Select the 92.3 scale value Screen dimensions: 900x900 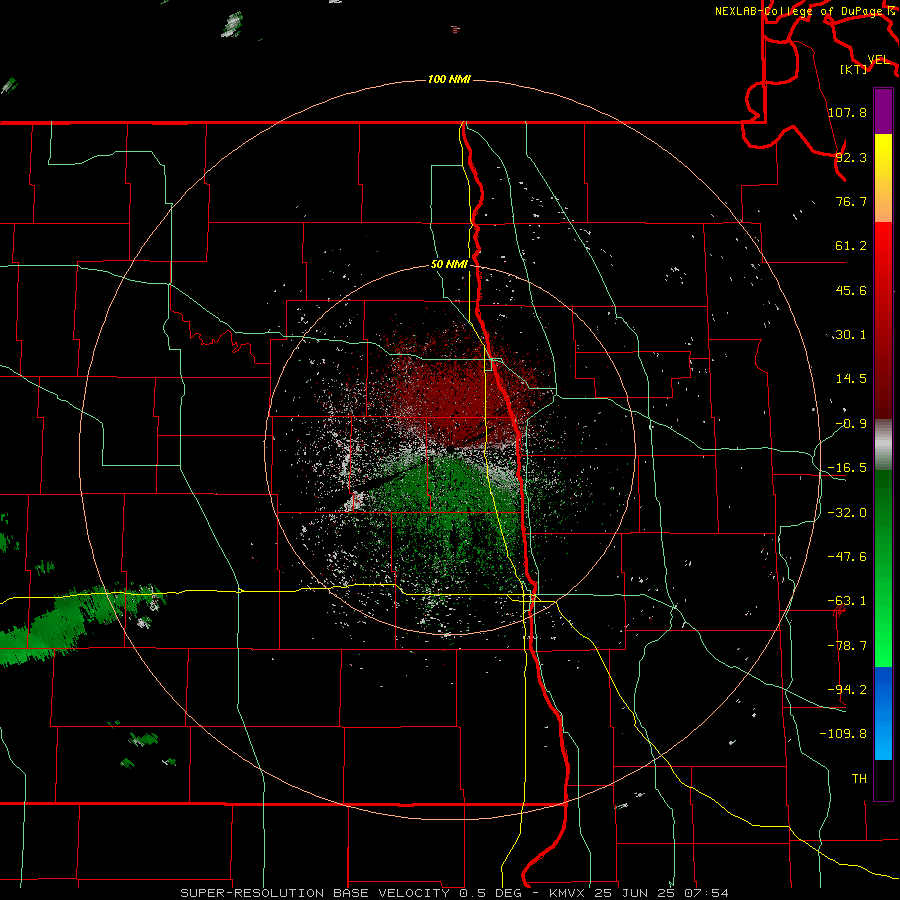click(x=851, y=157)
